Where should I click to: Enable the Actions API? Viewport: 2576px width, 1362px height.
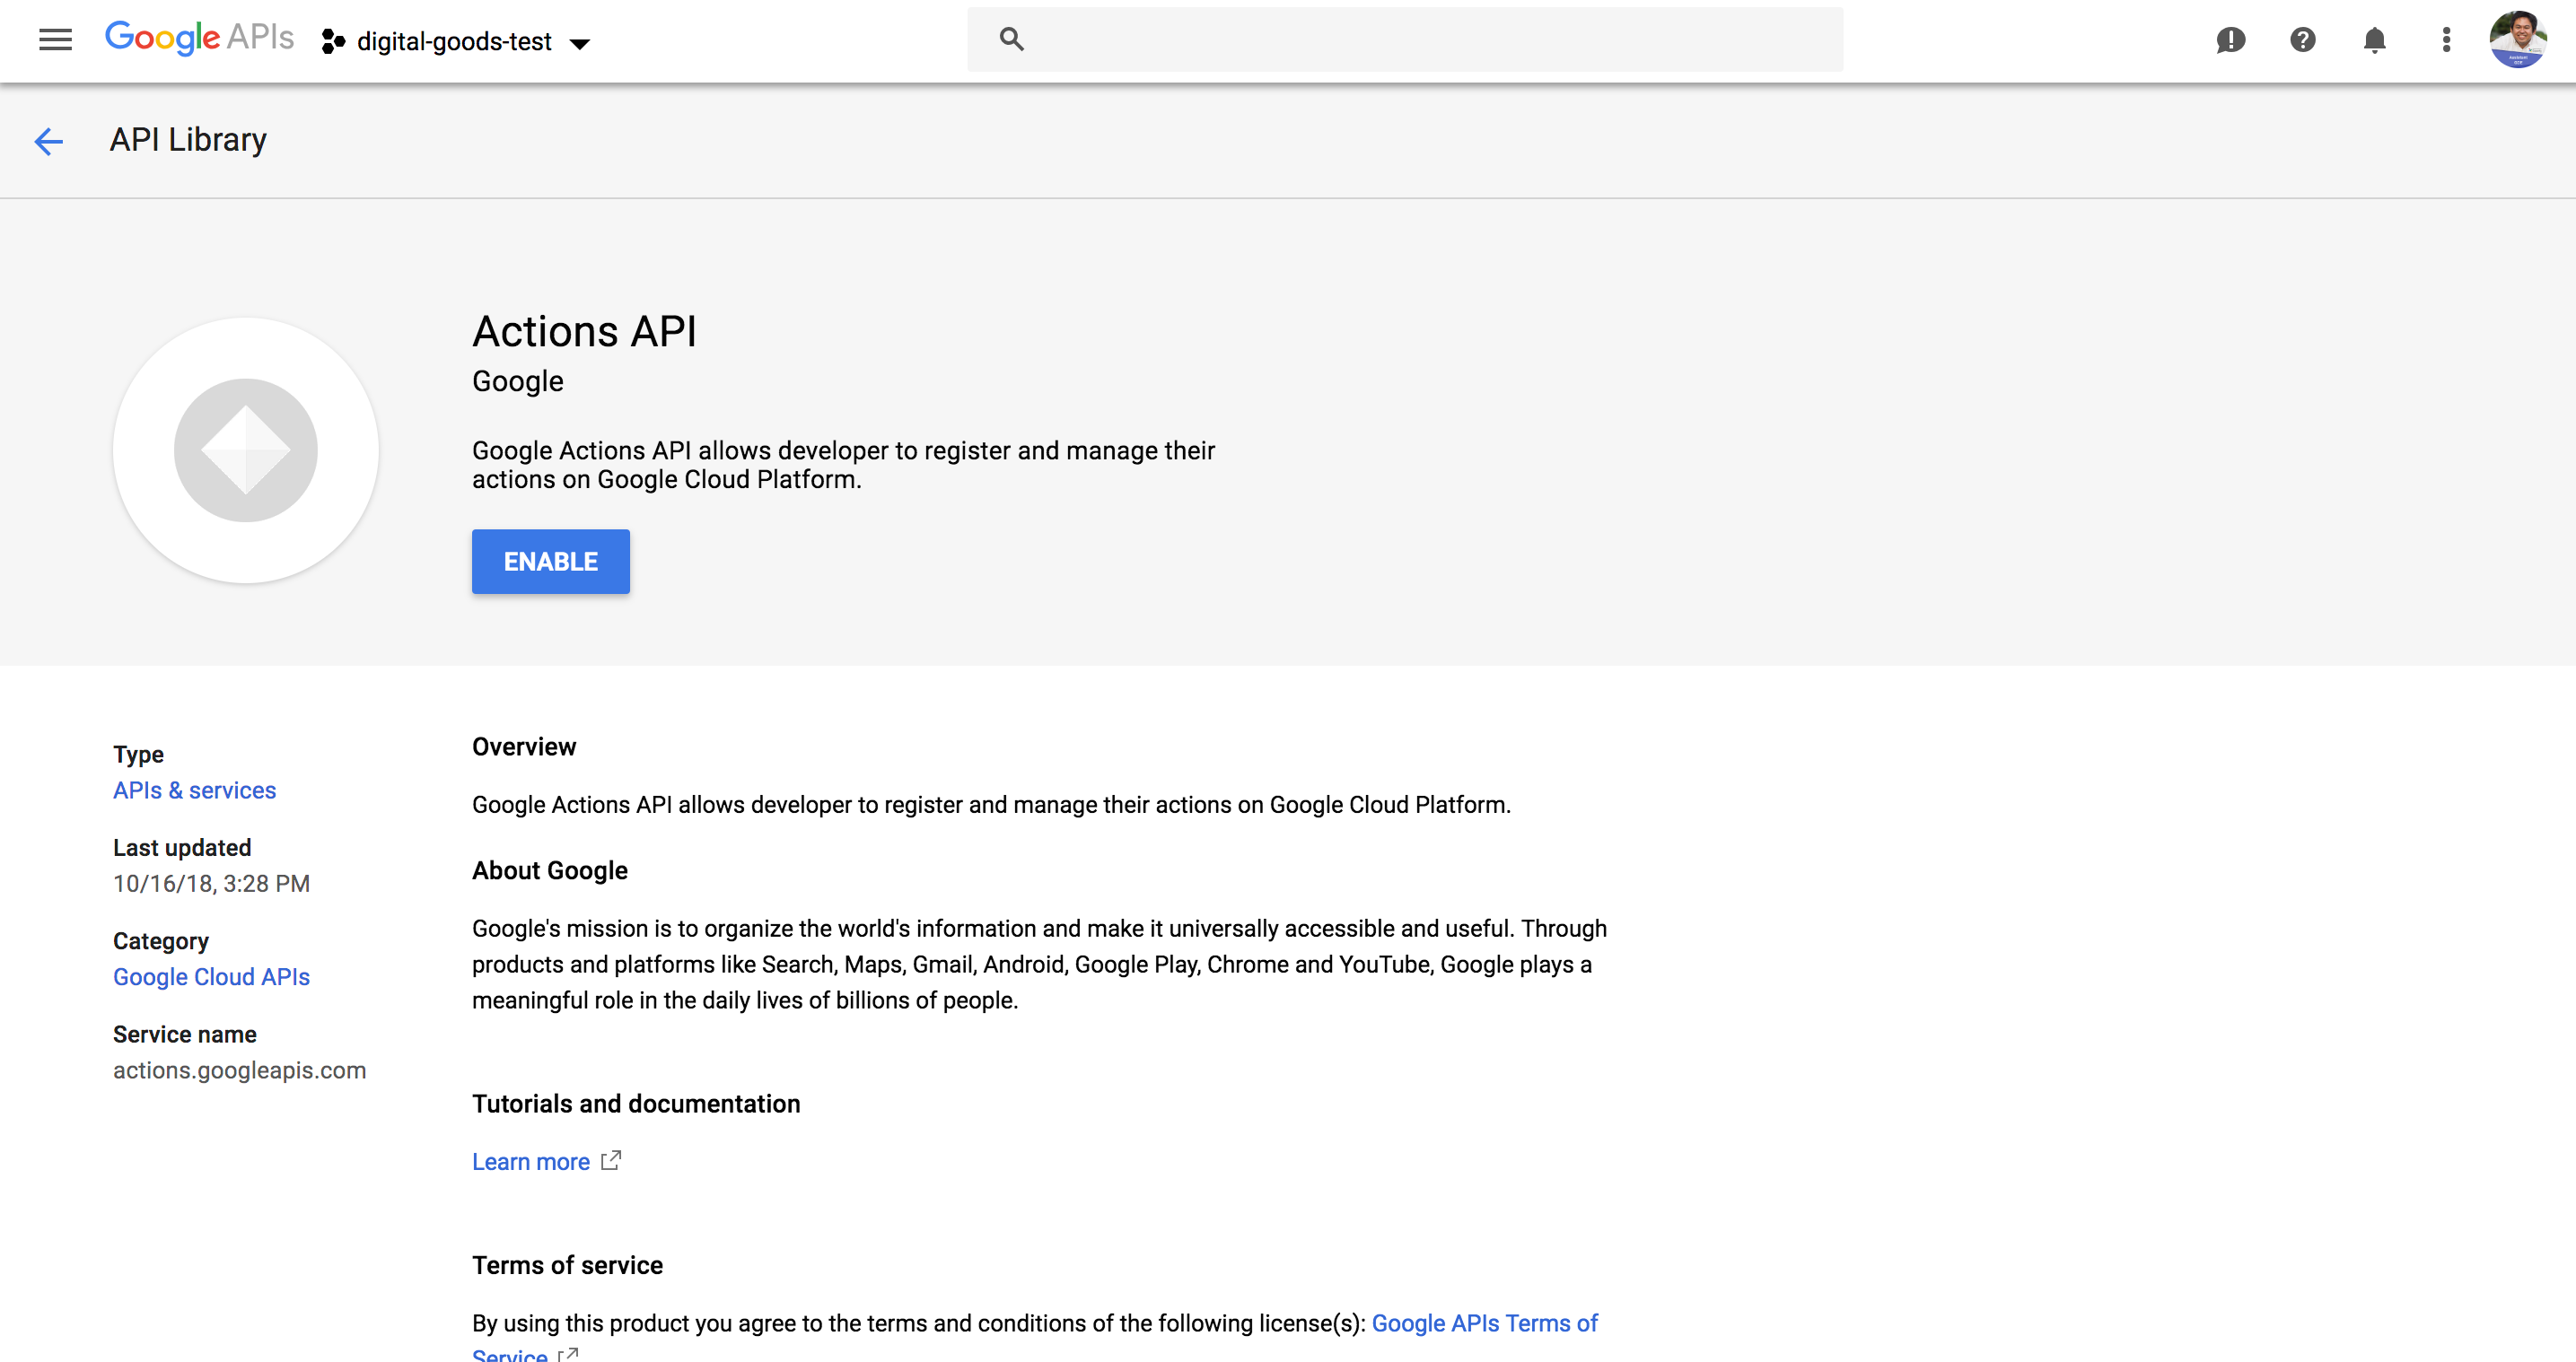coord(550,561)
